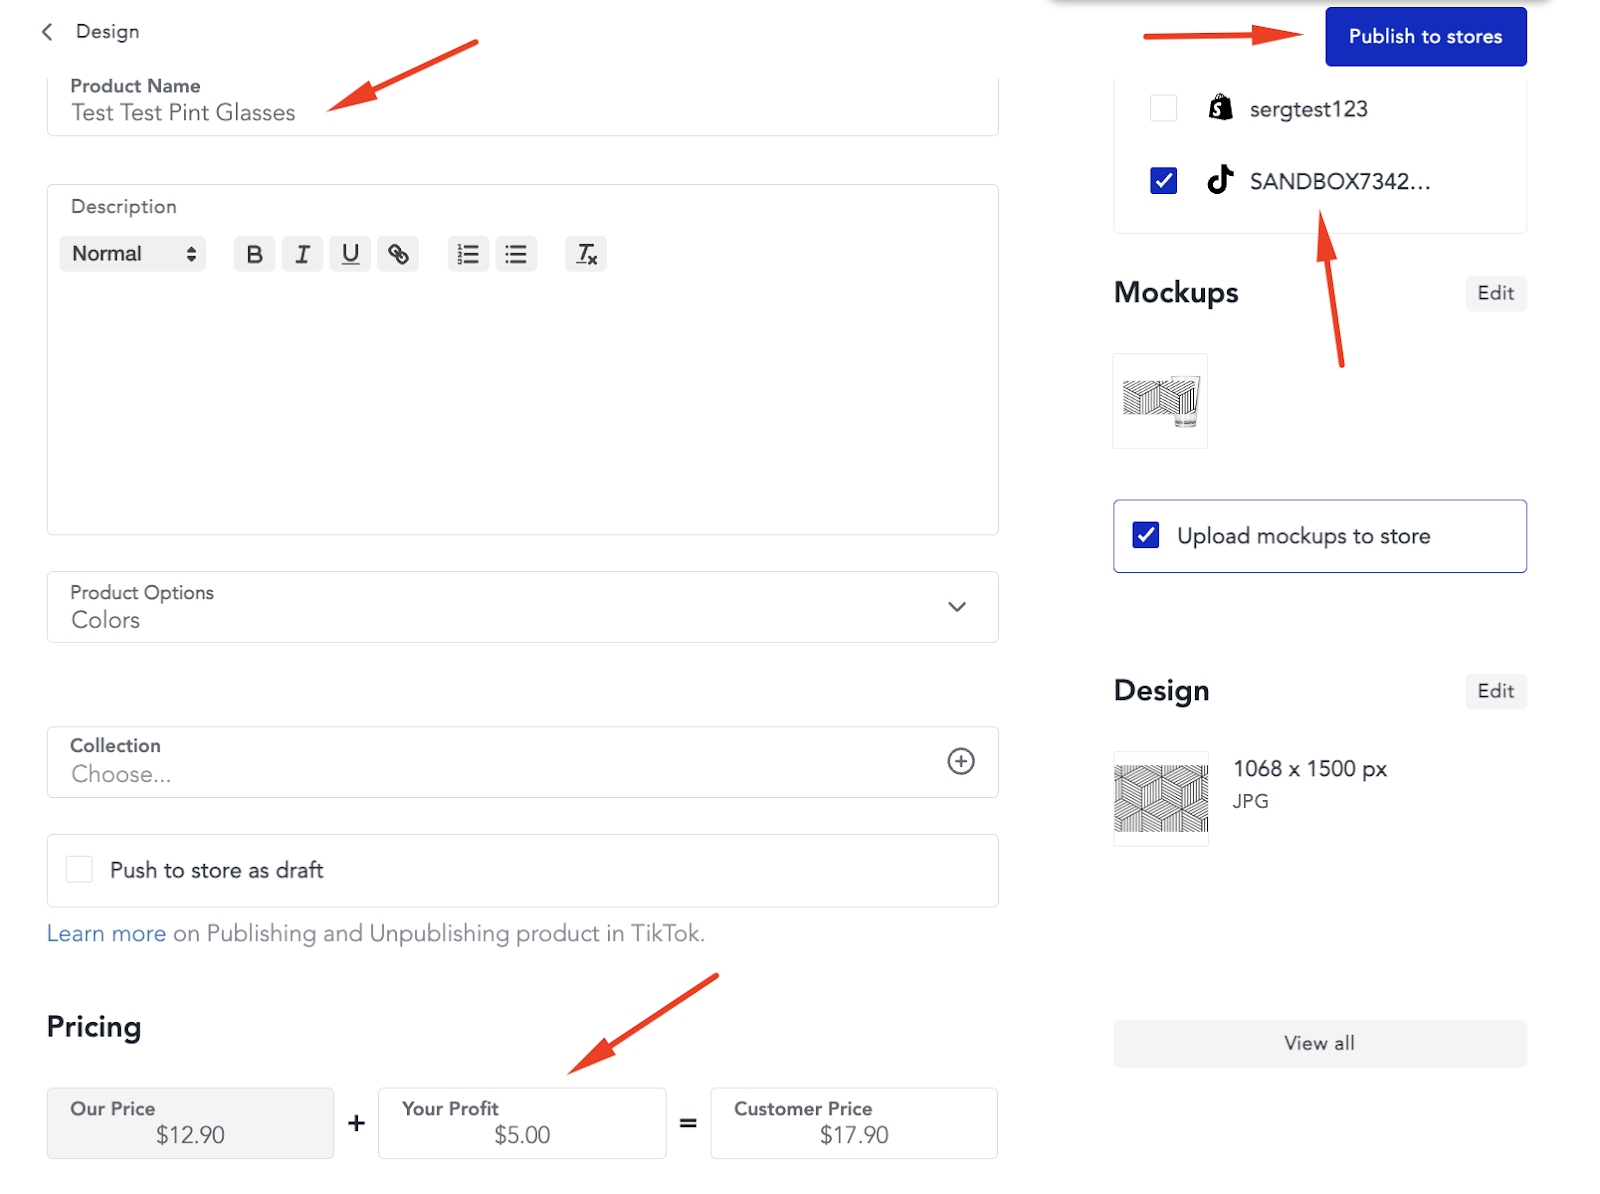Edit the Customer Price field

point(854,1123)
